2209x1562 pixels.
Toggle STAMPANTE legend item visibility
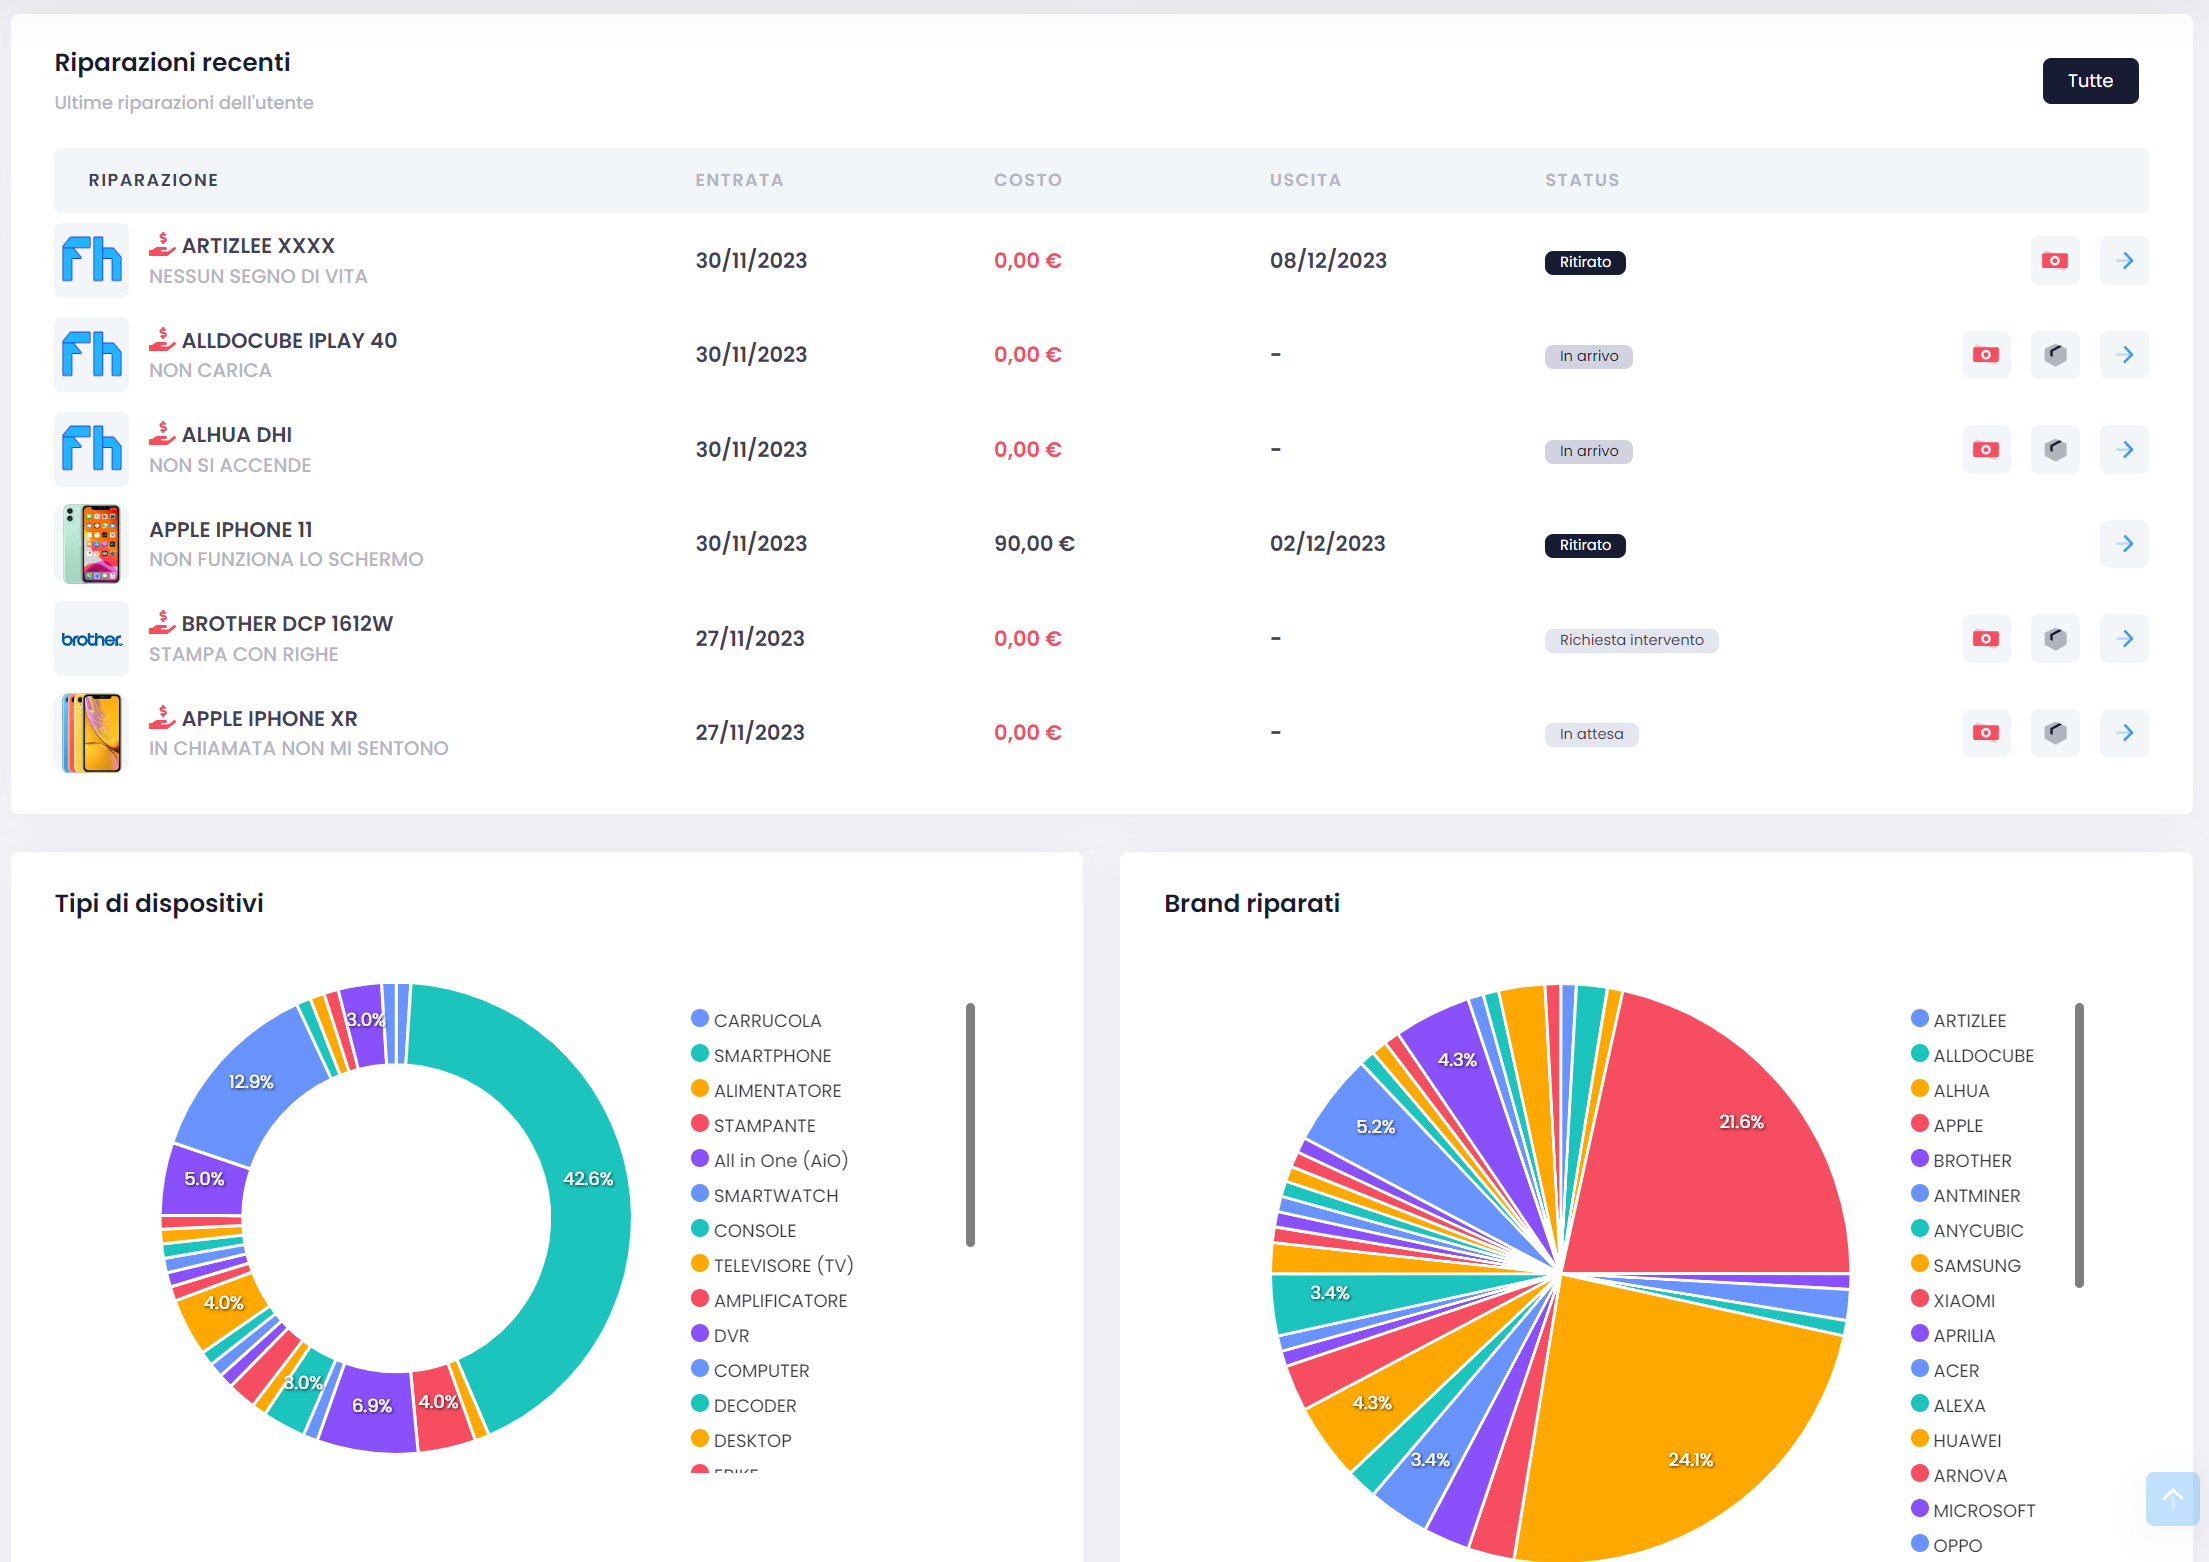(764, 1126)
